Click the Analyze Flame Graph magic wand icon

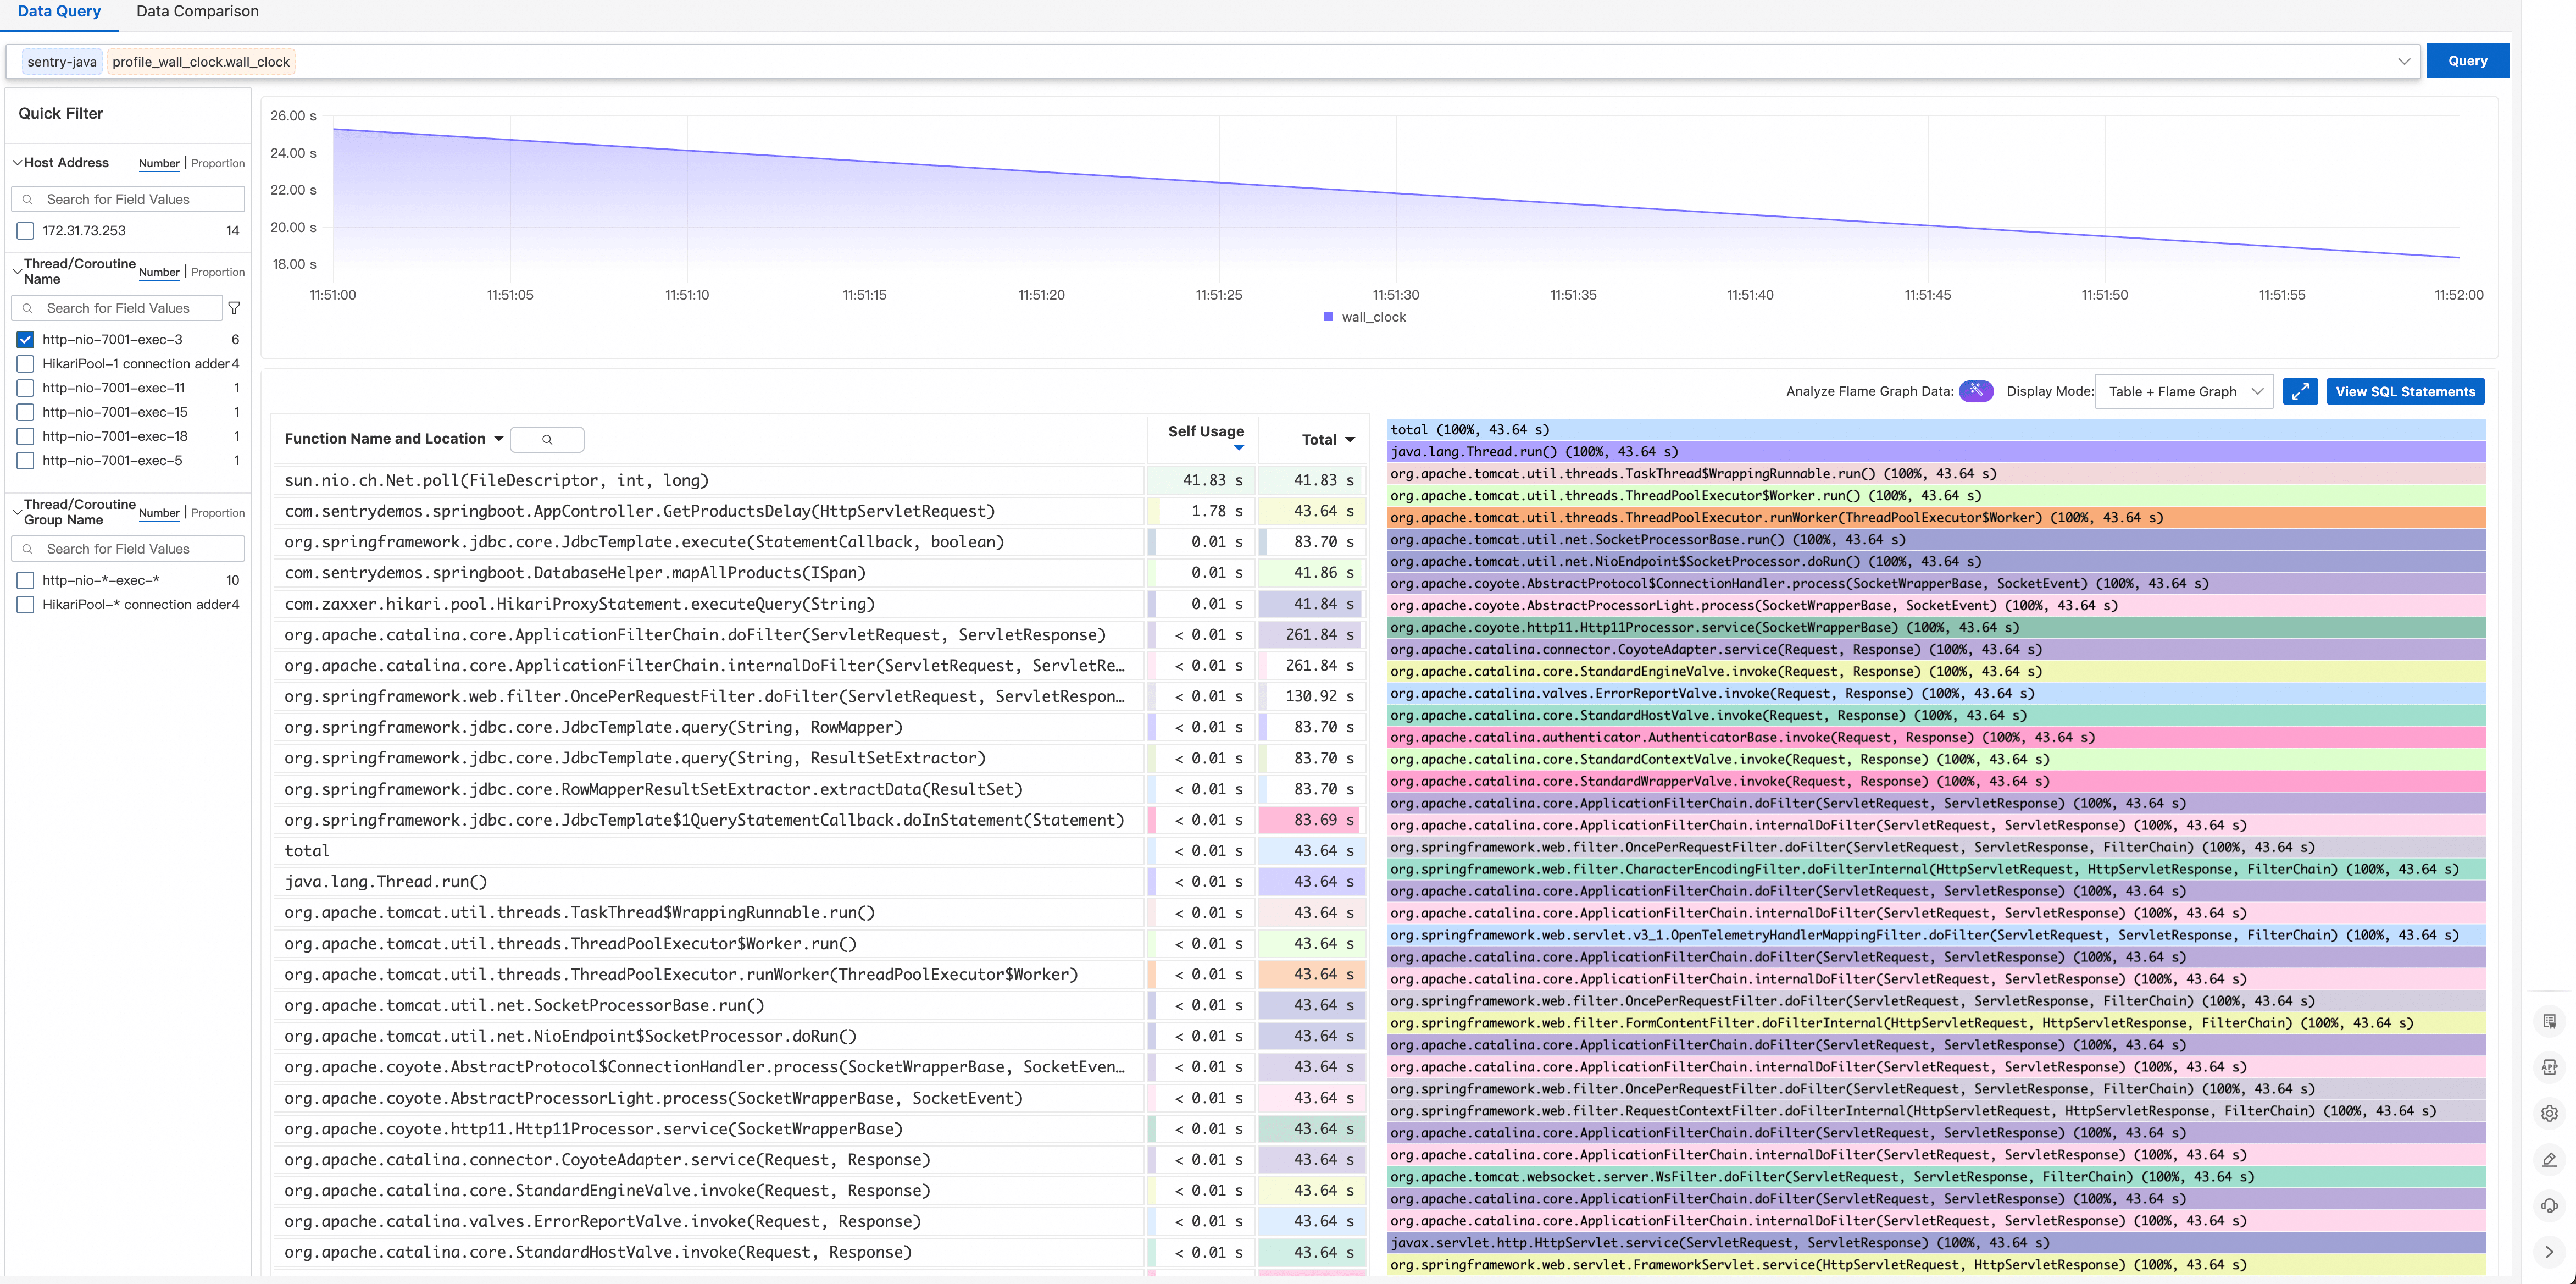pos(1975,391)
